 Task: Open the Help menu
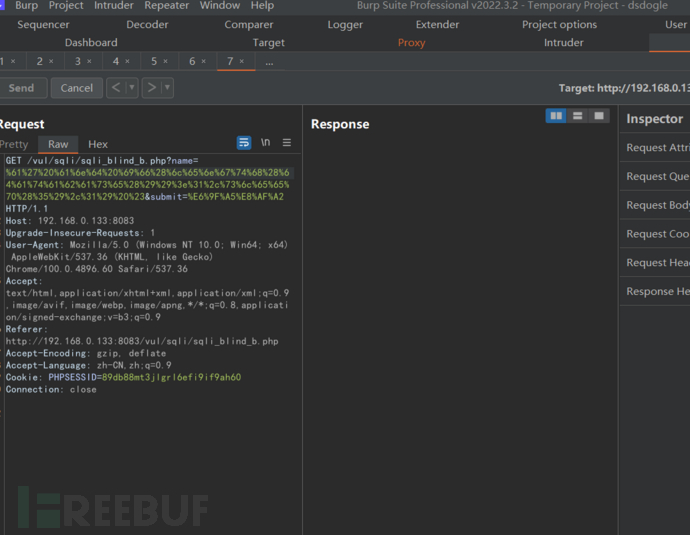click(262, 5)
